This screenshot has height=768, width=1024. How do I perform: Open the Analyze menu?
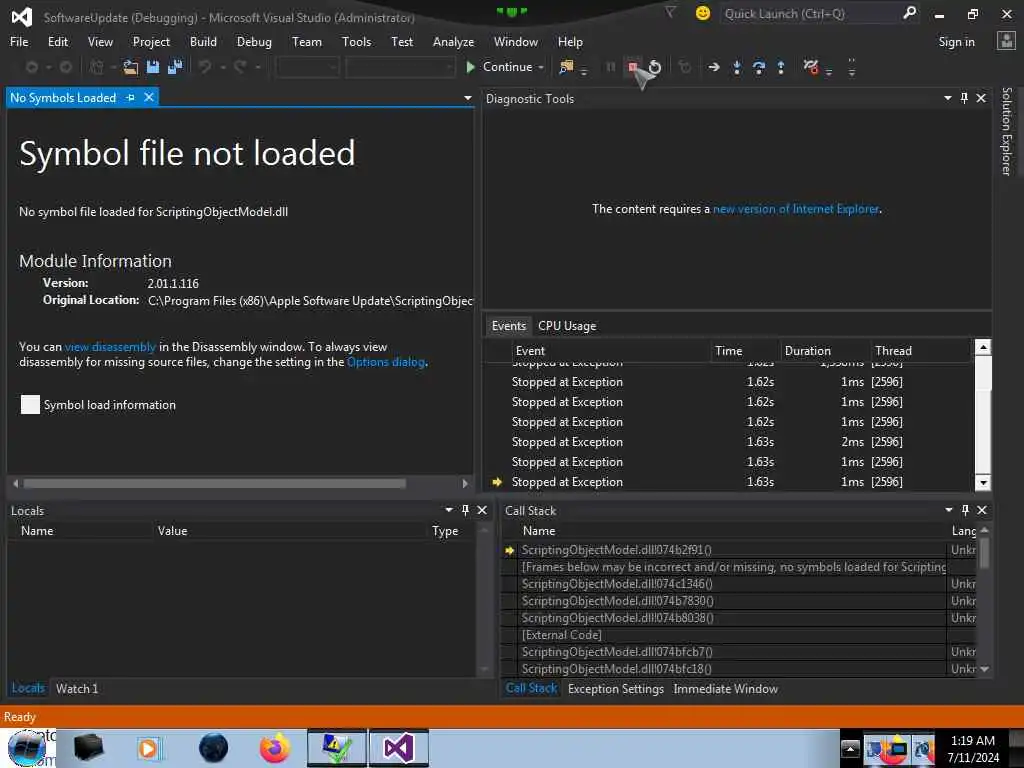click(453, 41)
